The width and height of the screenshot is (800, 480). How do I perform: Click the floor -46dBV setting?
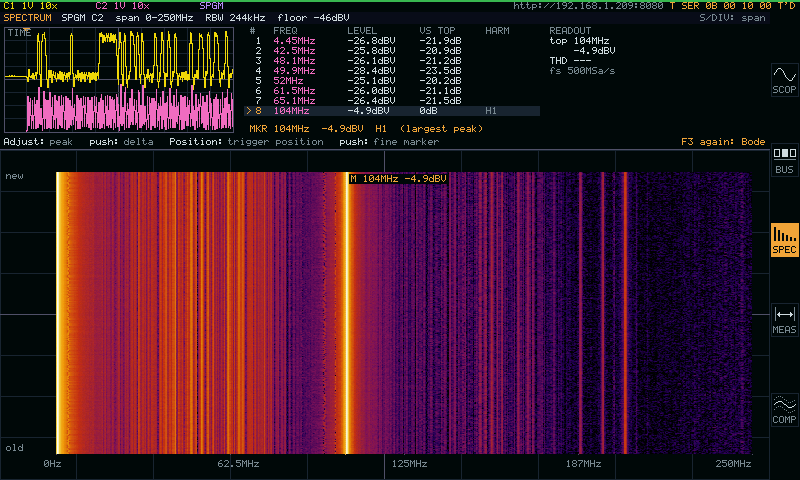[x=313, y=17]
